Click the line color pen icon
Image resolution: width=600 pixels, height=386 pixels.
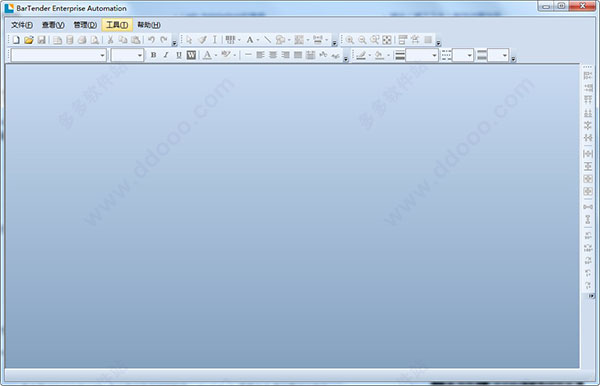360,55
